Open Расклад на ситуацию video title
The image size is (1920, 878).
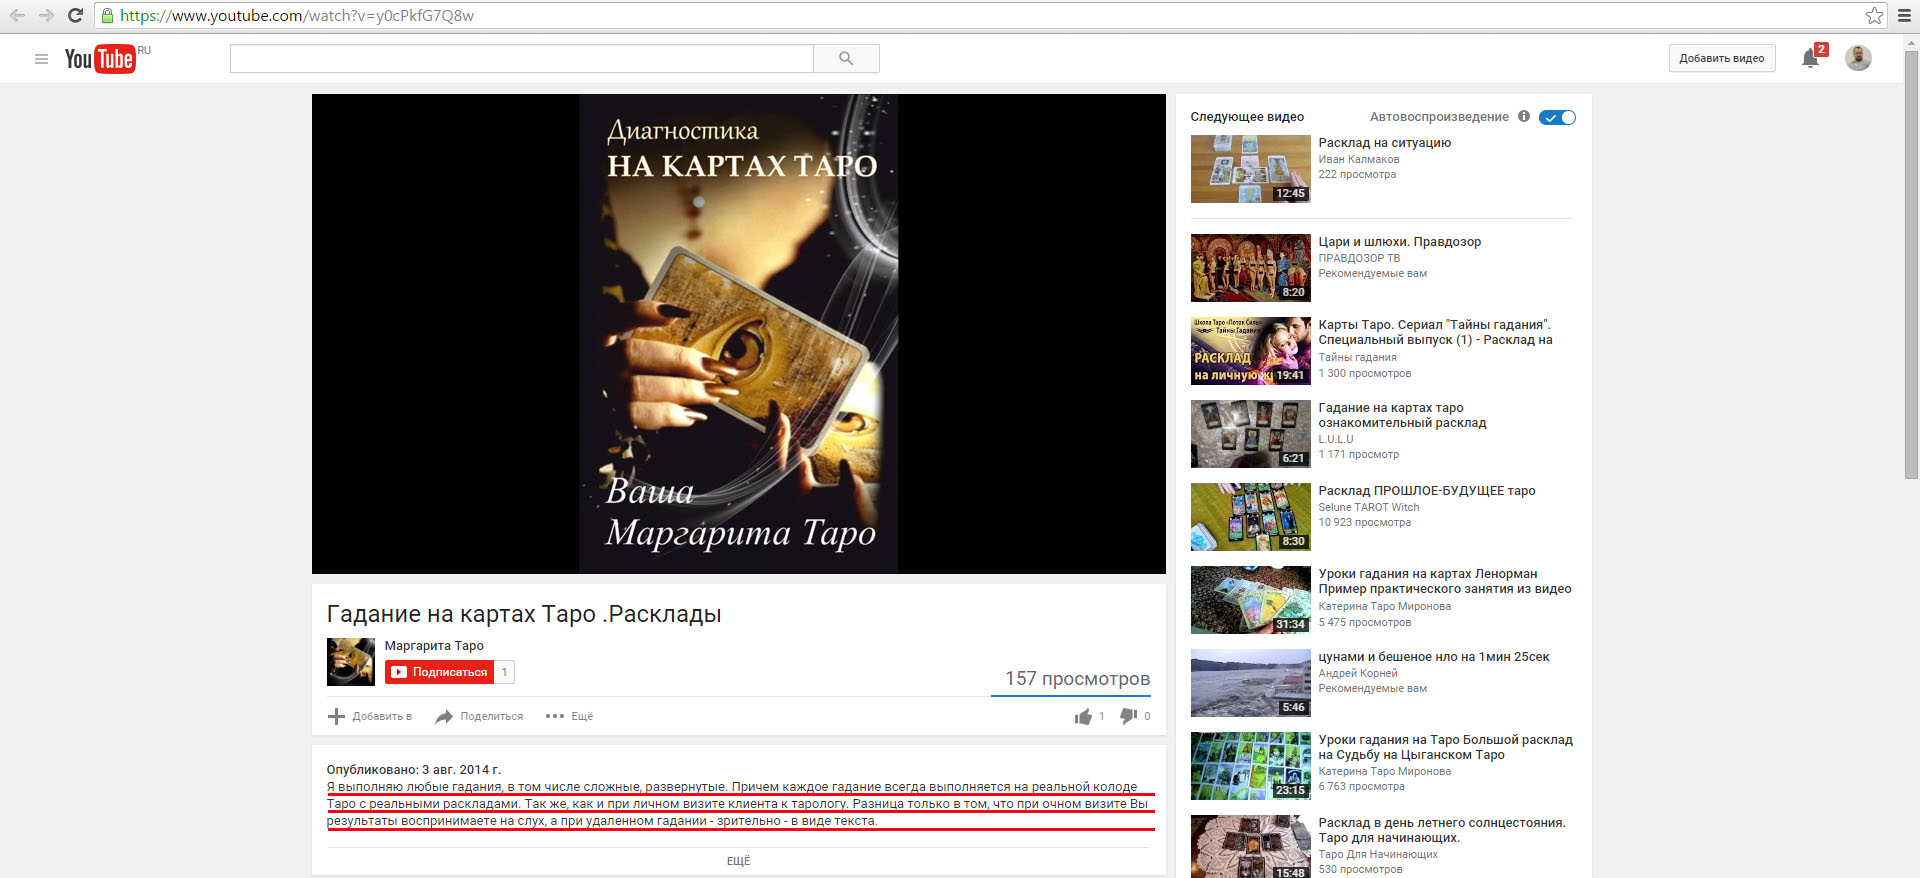1384,143
